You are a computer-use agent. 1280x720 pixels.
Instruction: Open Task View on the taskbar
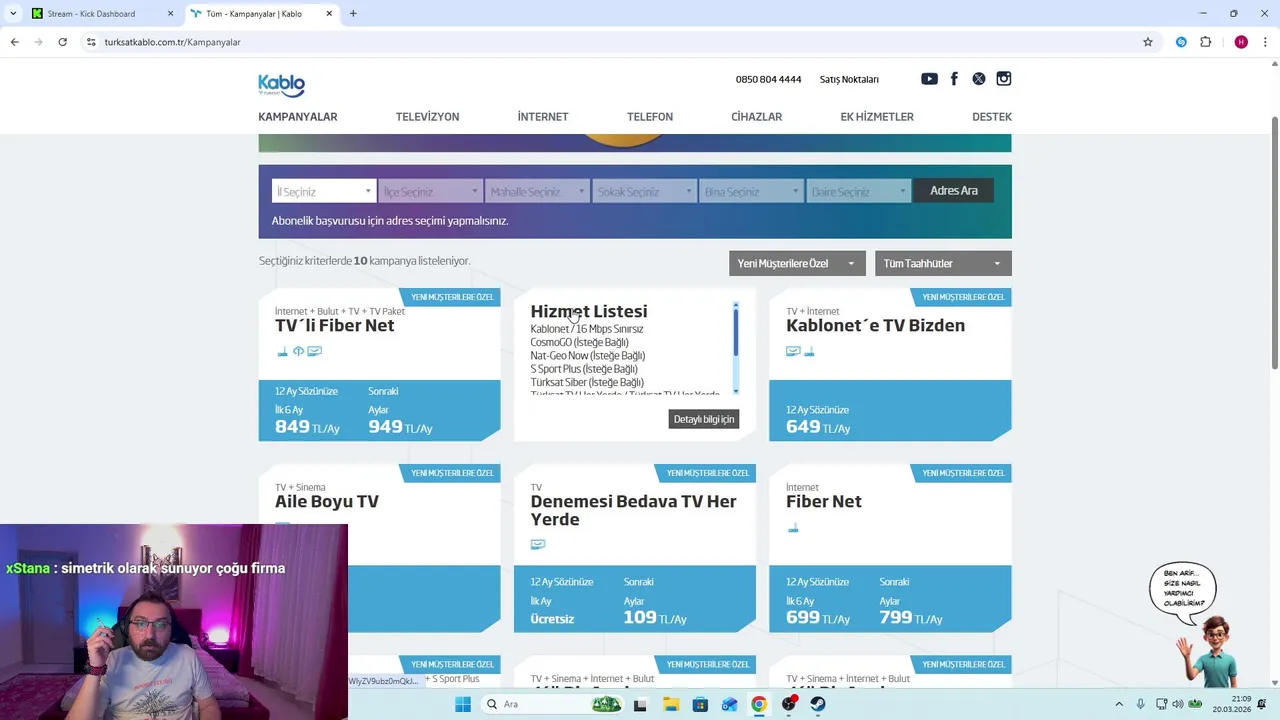(x=640, y=704)
